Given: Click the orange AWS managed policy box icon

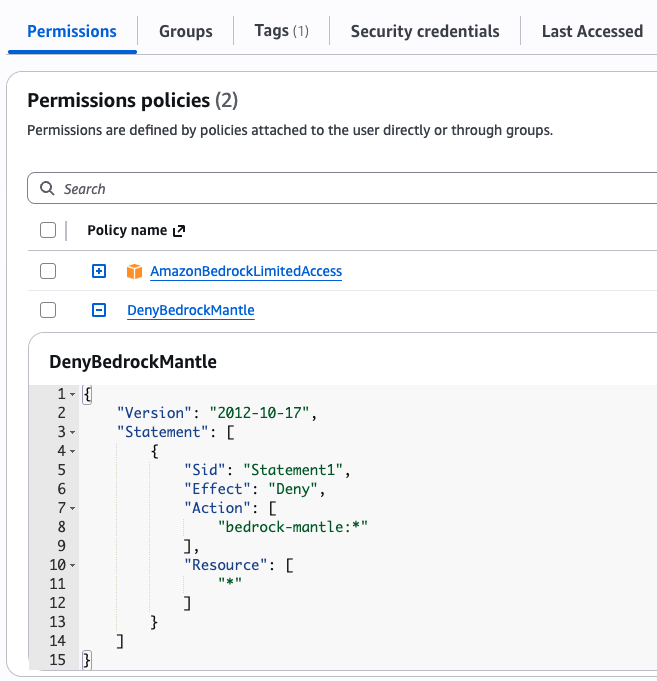Looking at the screenshot, I should pos(135,271).
